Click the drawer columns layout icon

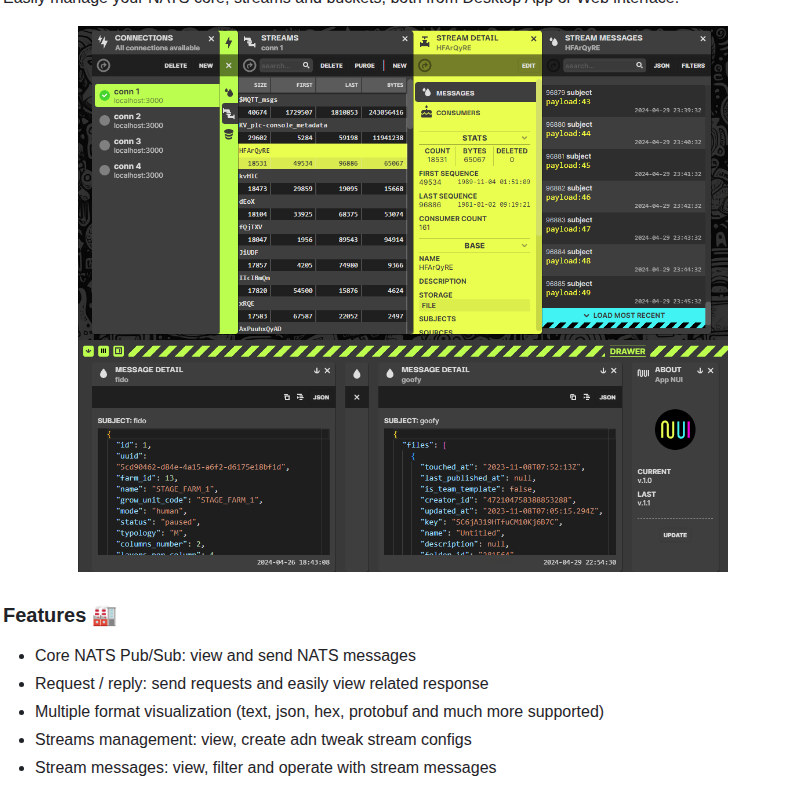point(104,351)
